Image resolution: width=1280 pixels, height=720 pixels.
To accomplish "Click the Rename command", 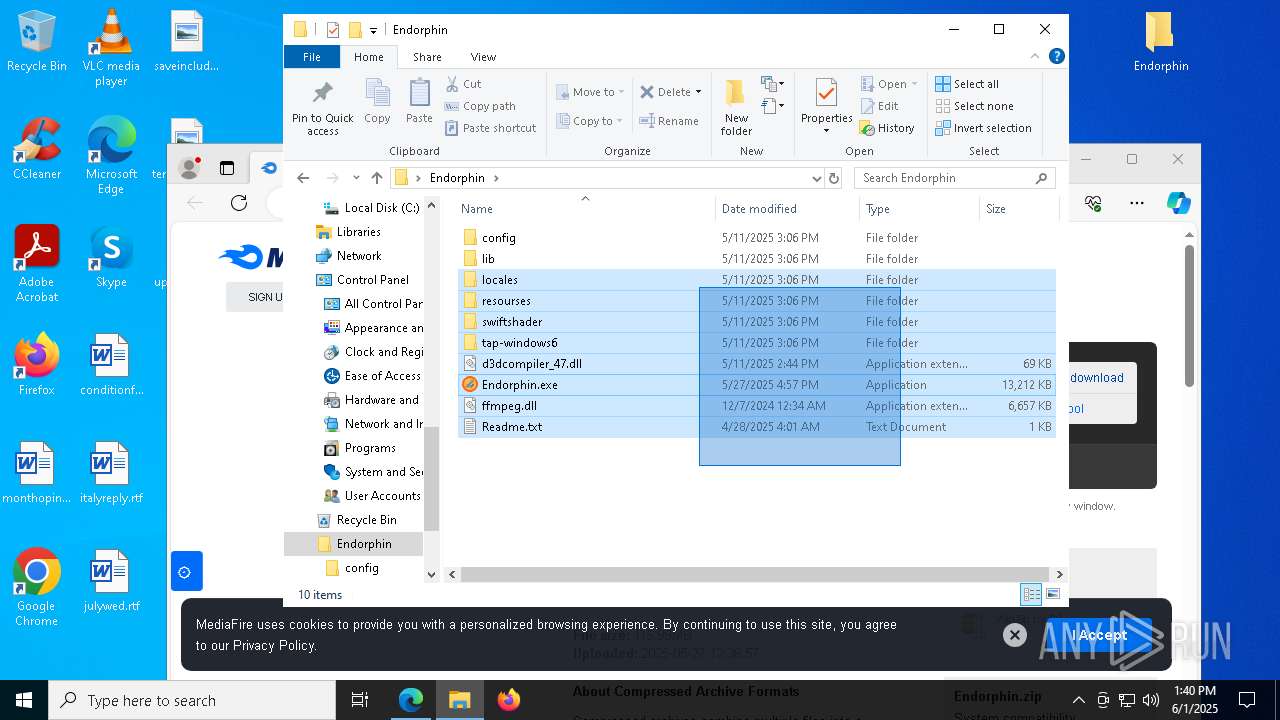I will point(670,121).
